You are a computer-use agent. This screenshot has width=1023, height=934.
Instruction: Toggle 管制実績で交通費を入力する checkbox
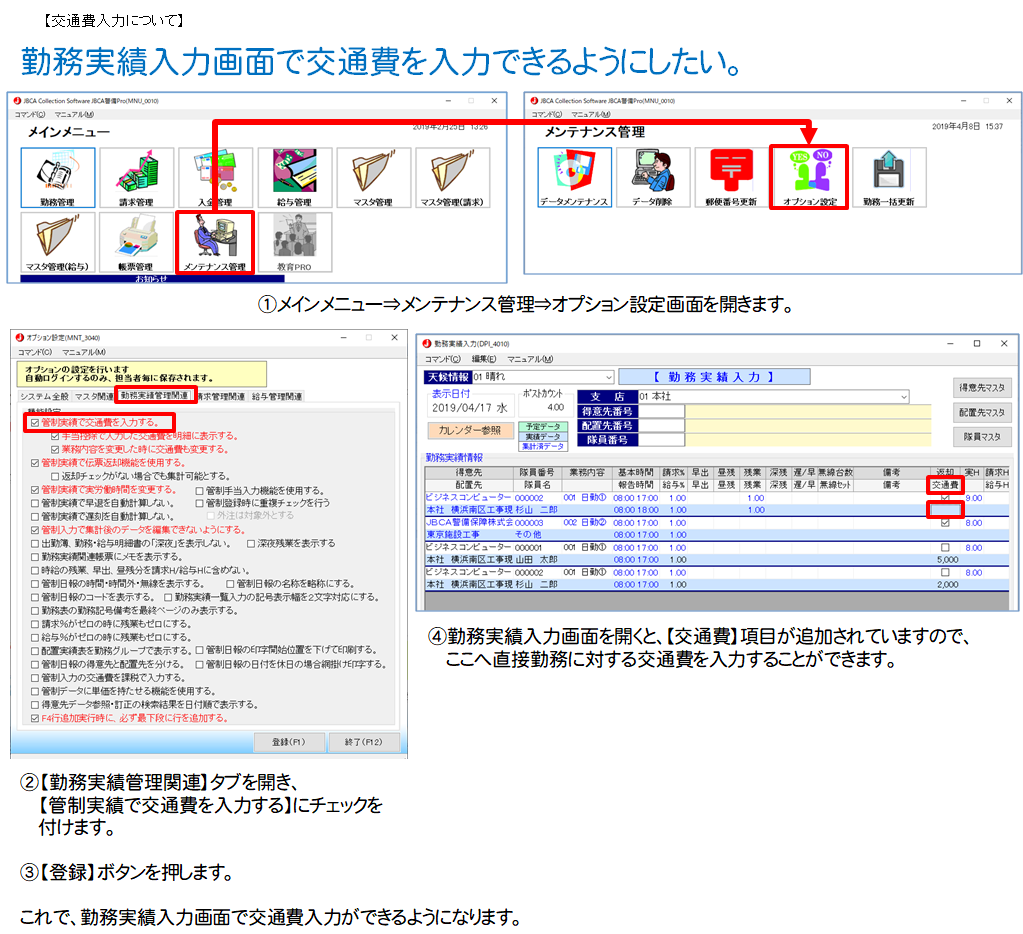click(35, 423)
